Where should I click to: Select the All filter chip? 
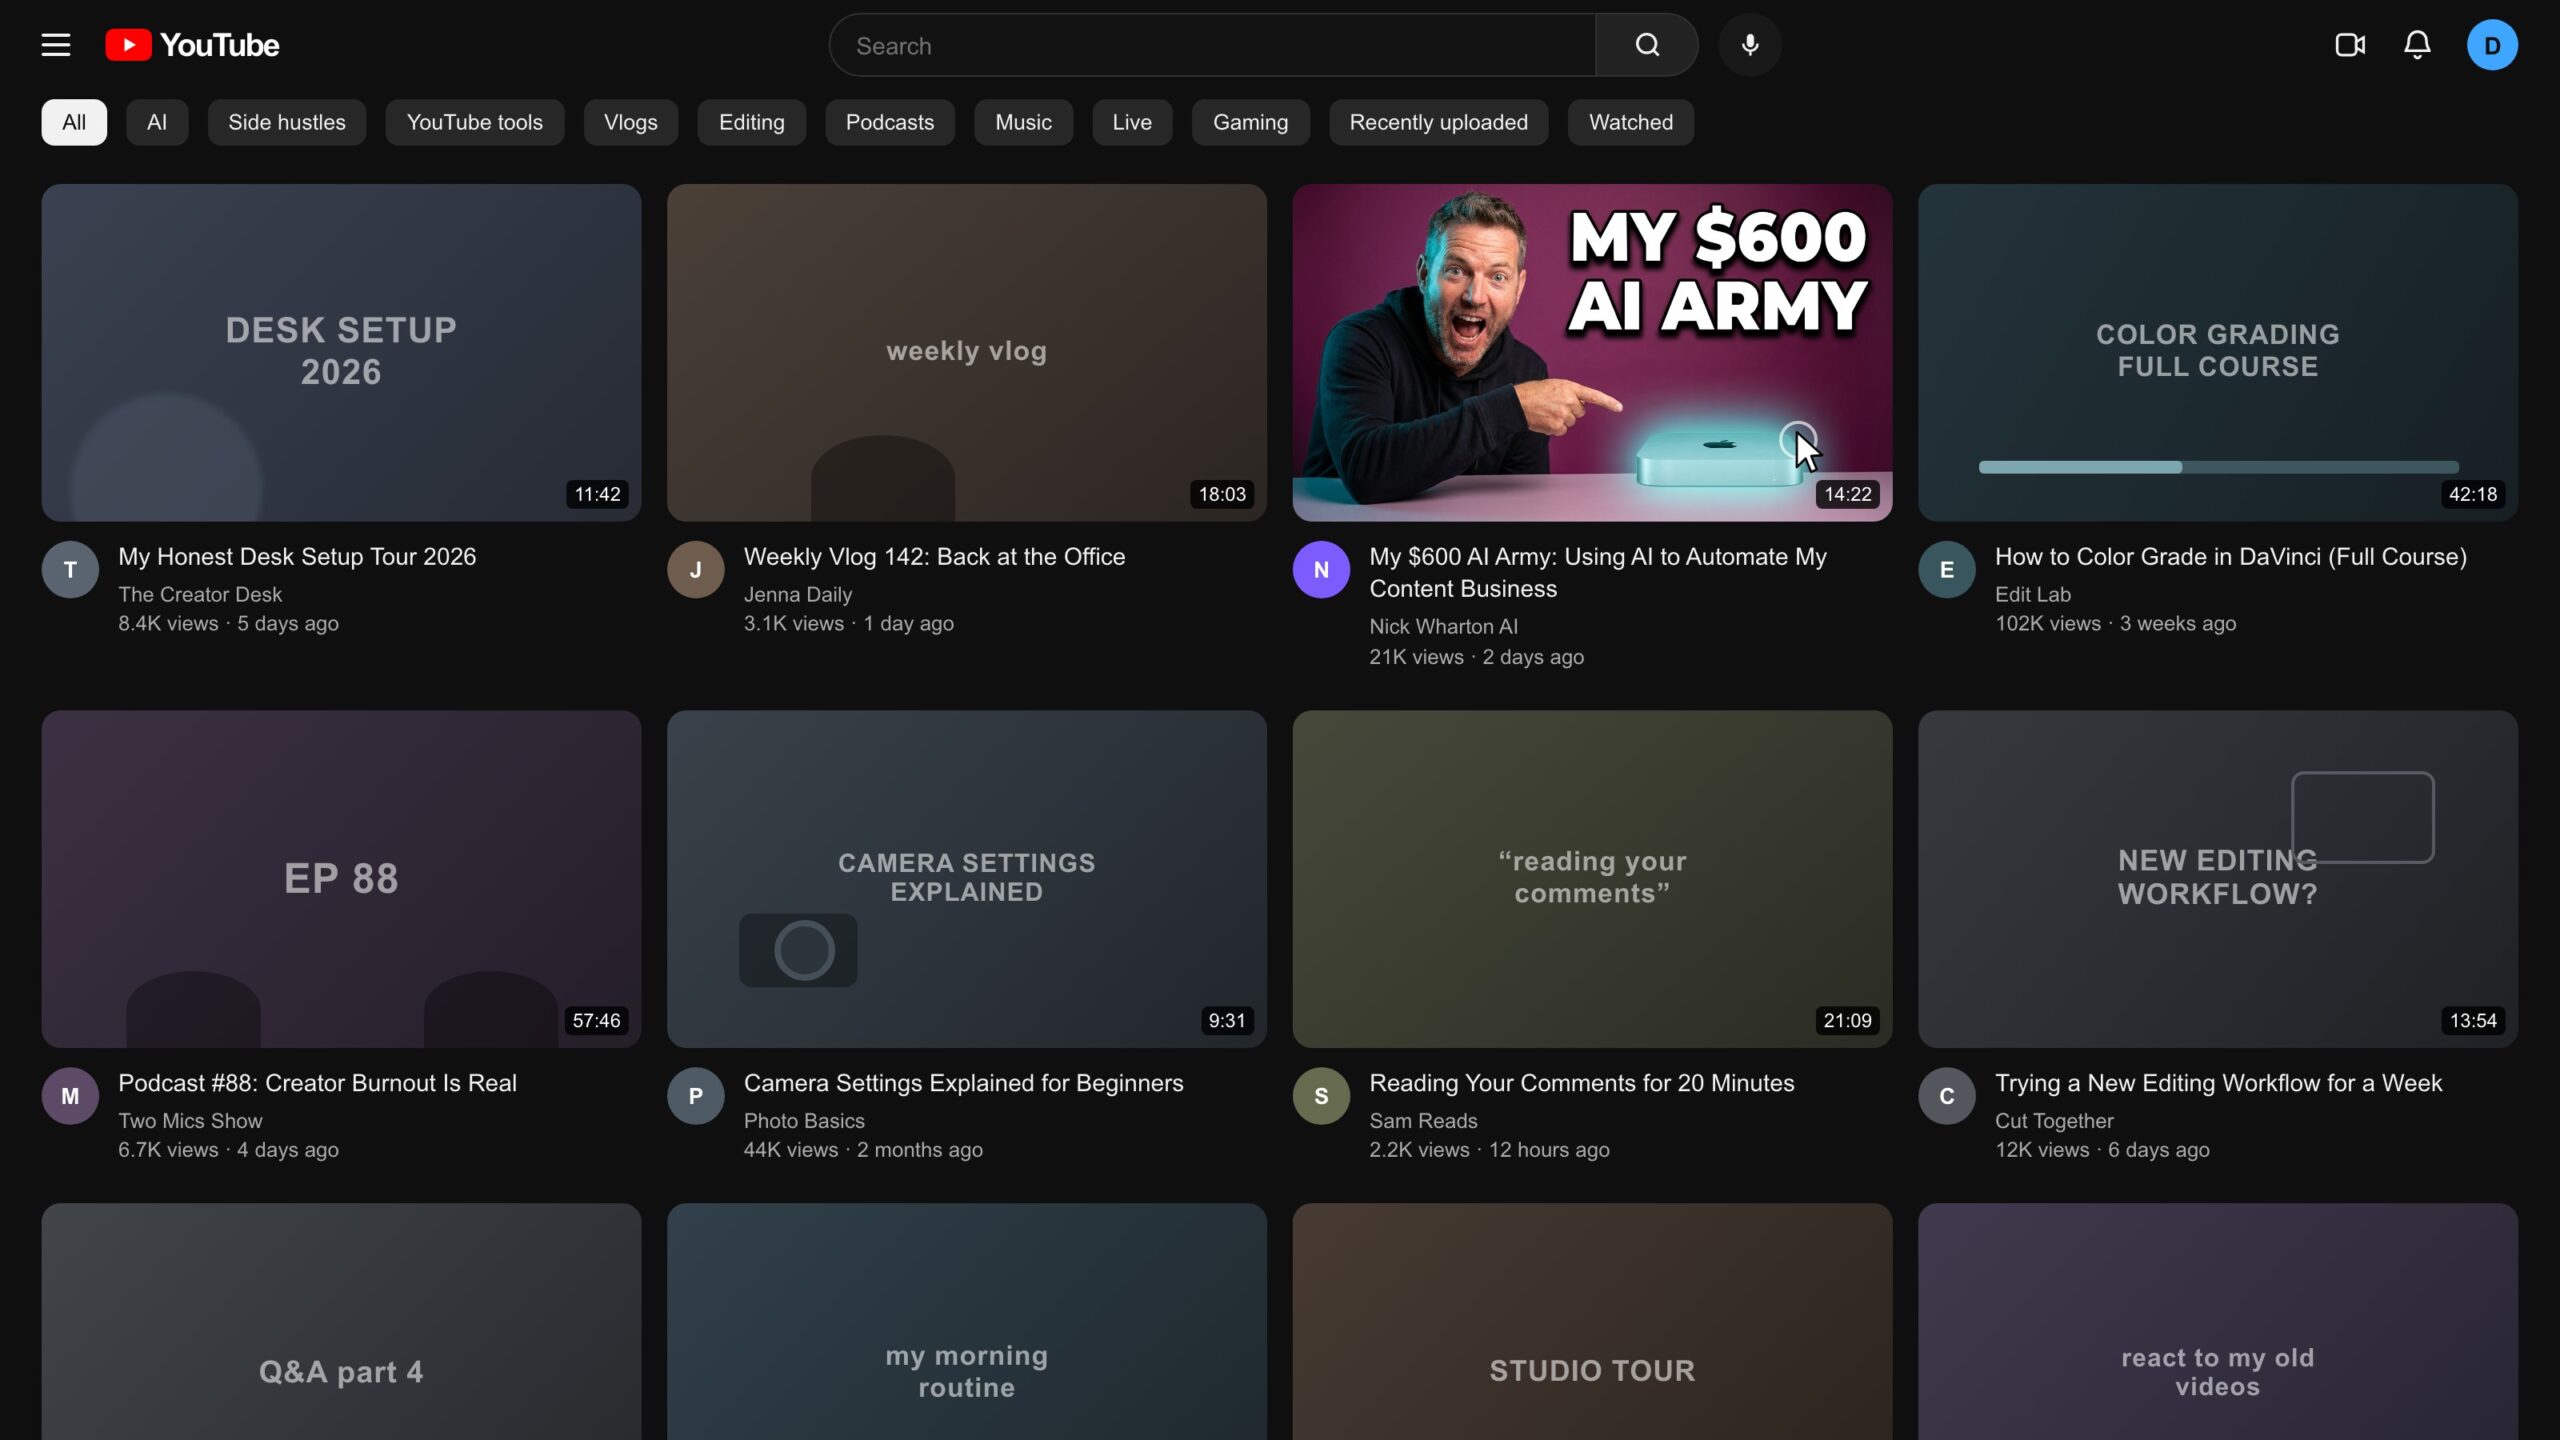tap(74, 122)
